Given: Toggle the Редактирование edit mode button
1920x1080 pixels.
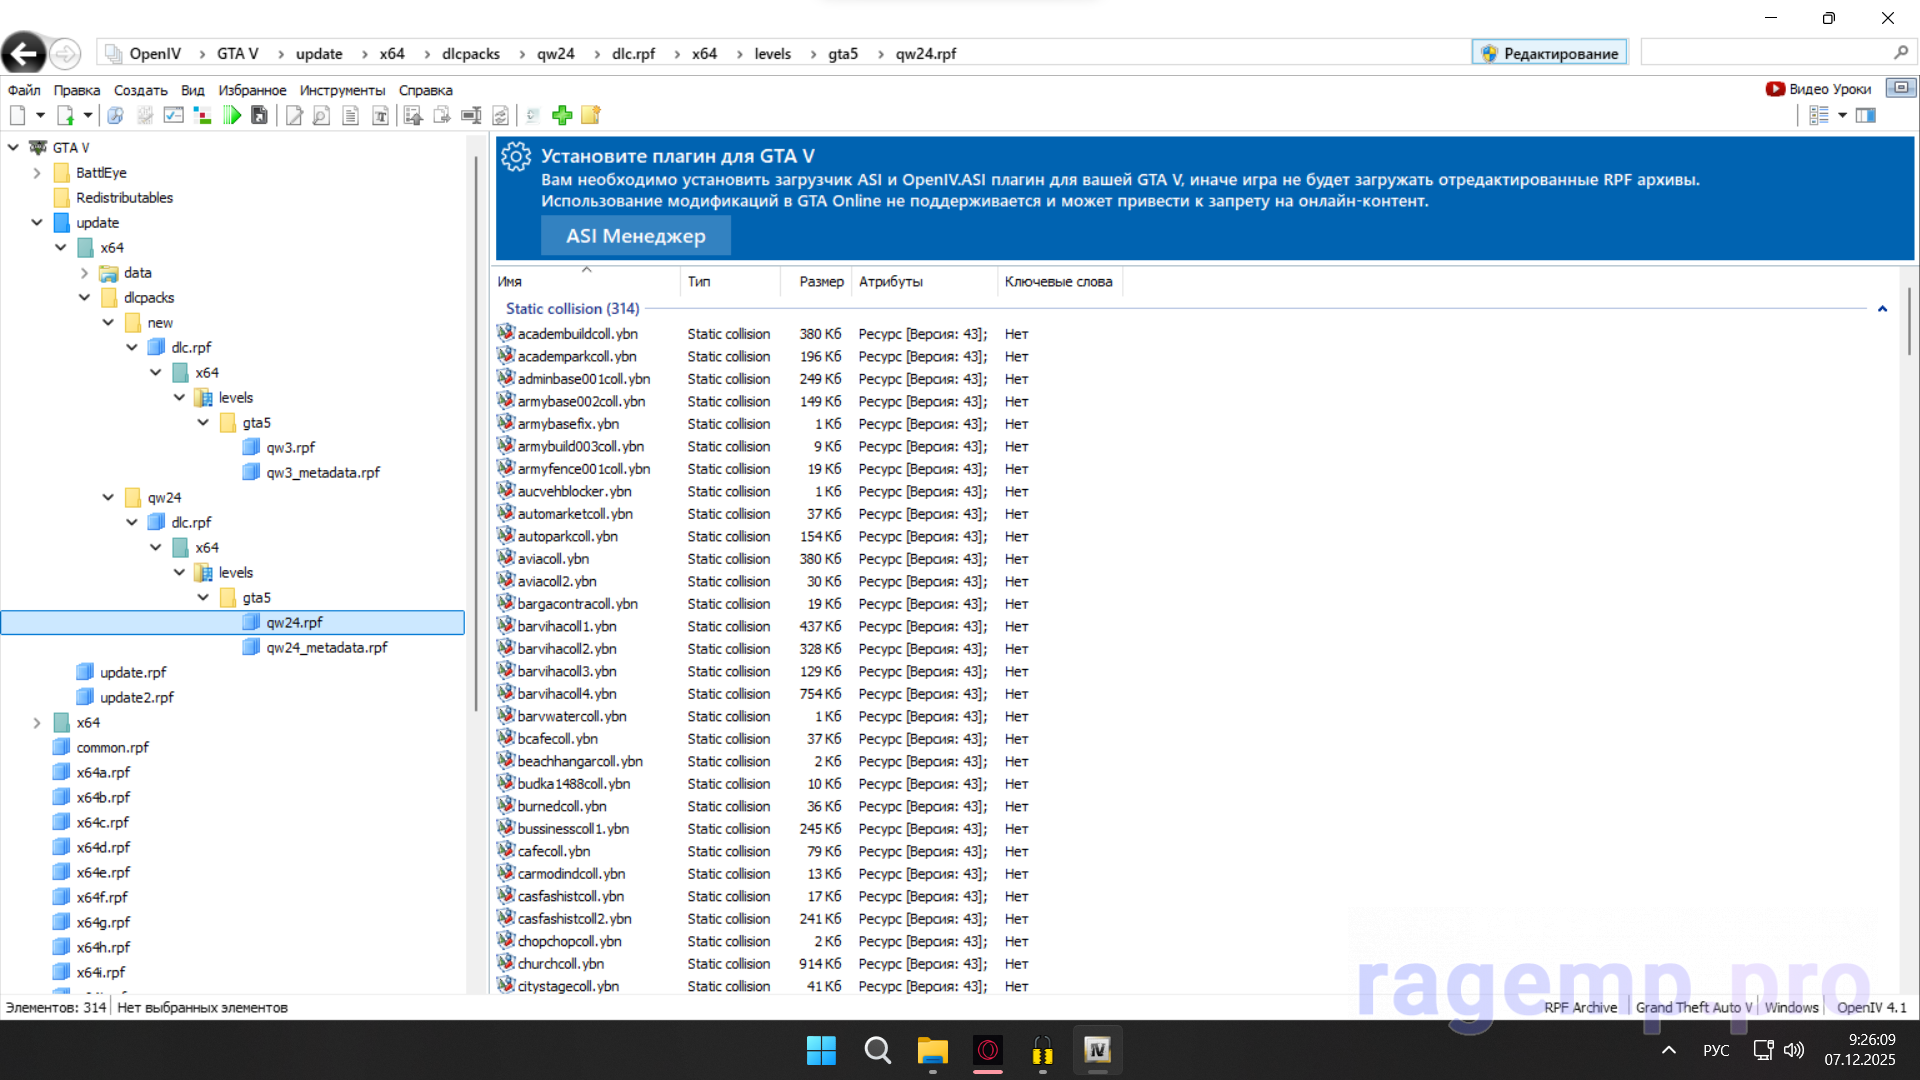Looking at the screenshot, I should 1549,53.
